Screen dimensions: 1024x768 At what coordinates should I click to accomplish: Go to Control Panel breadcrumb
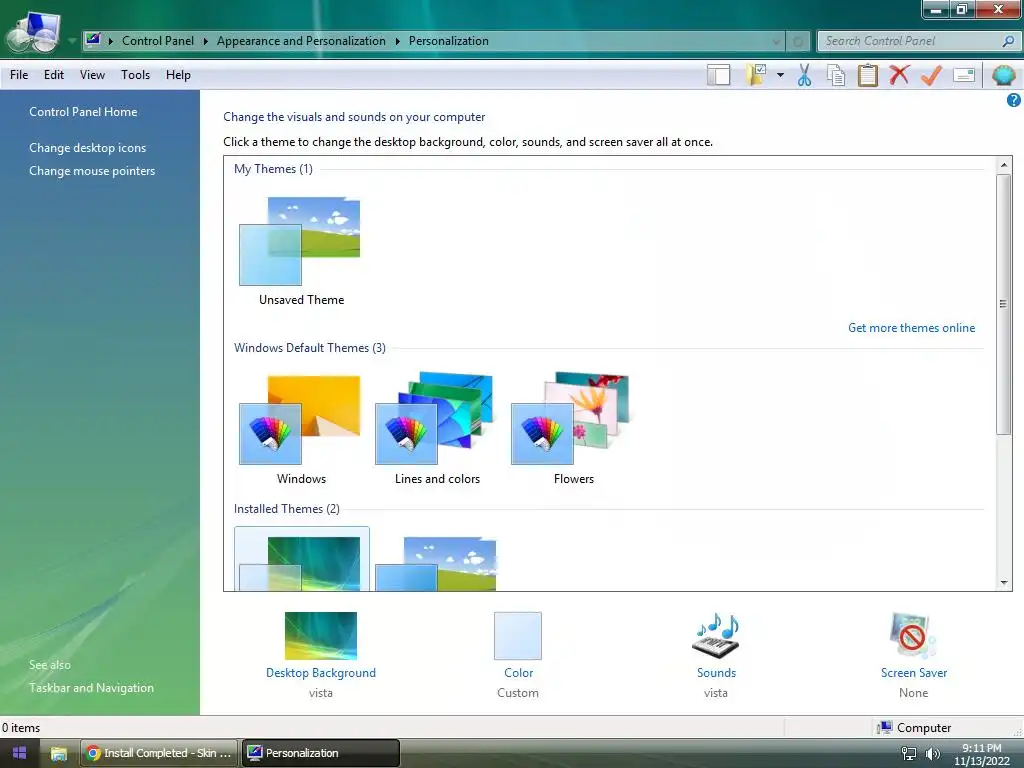pyautogui.click(x=158, y=41)
